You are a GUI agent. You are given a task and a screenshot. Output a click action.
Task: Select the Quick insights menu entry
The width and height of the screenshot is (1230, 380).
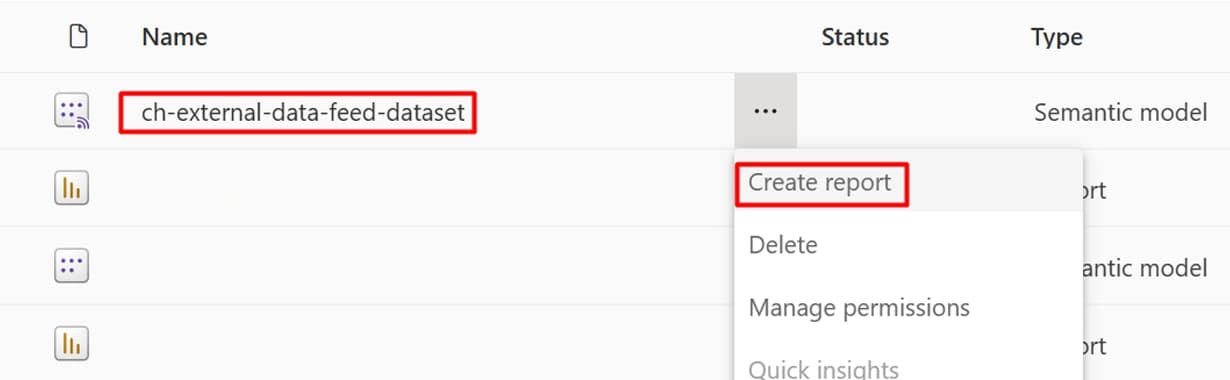click(824, 368)
